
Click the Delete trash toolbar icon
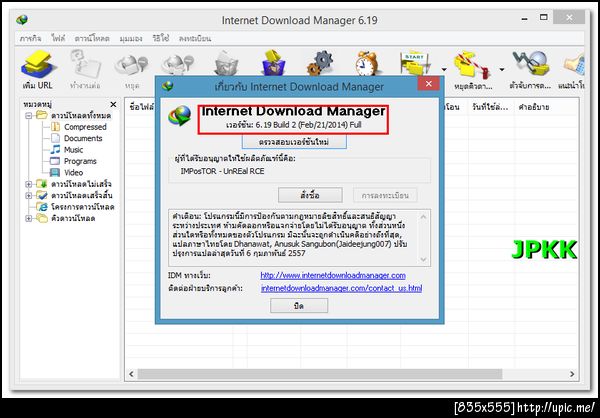pyautogui.click(x=226, y=63)
